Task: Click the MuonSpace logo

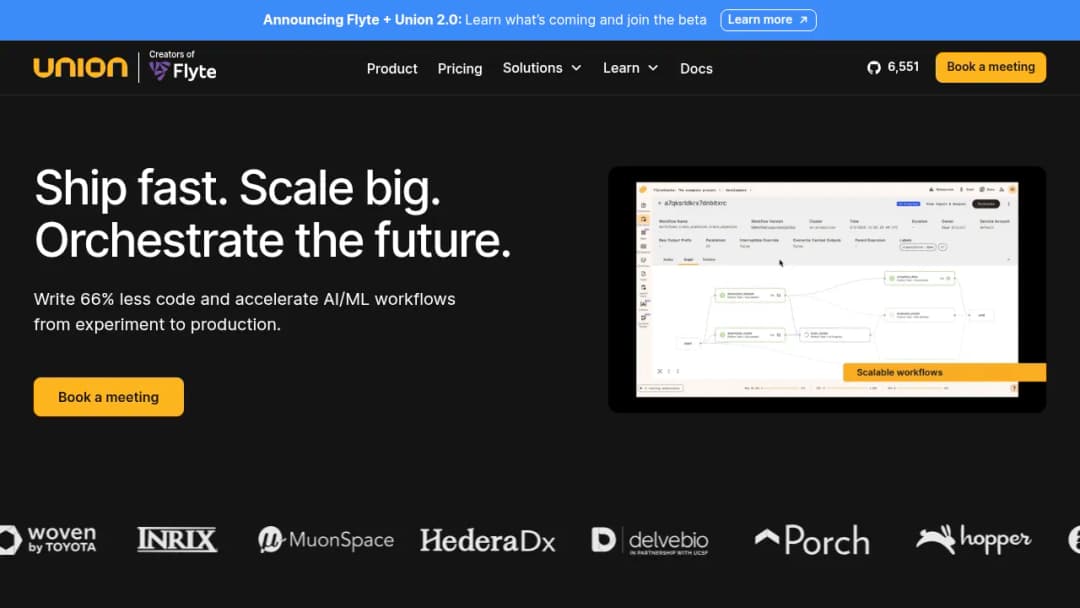Action: pyautogui.click(x=326, y=540)
